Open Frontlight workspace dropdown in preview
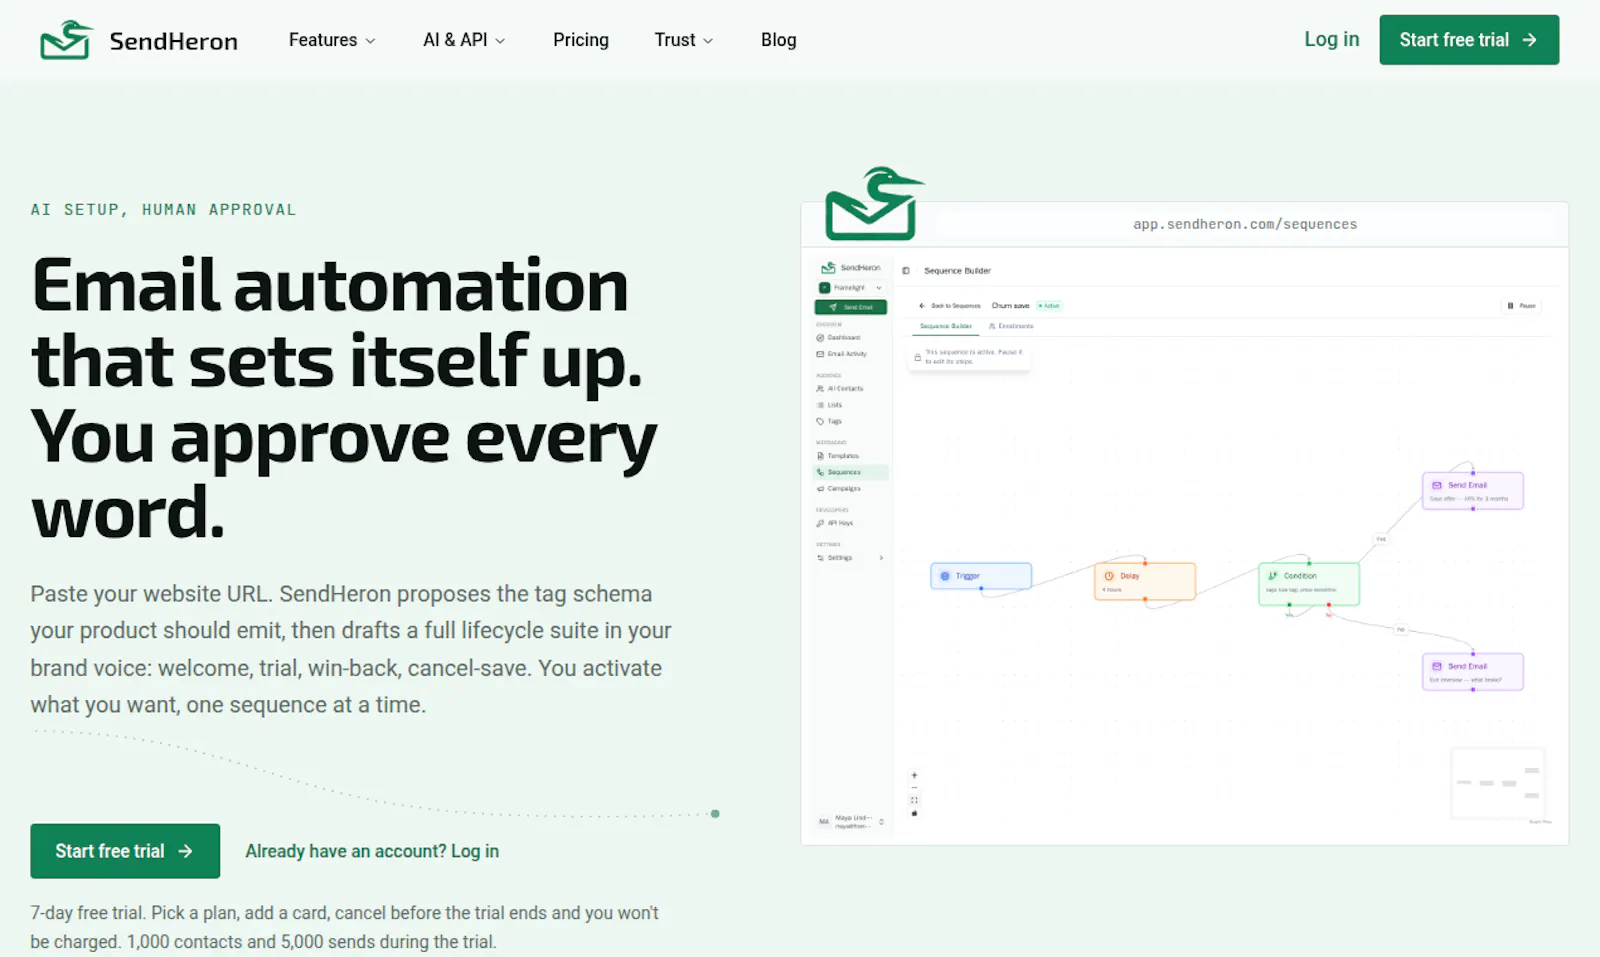1600x957 pixels. [851, 287]
